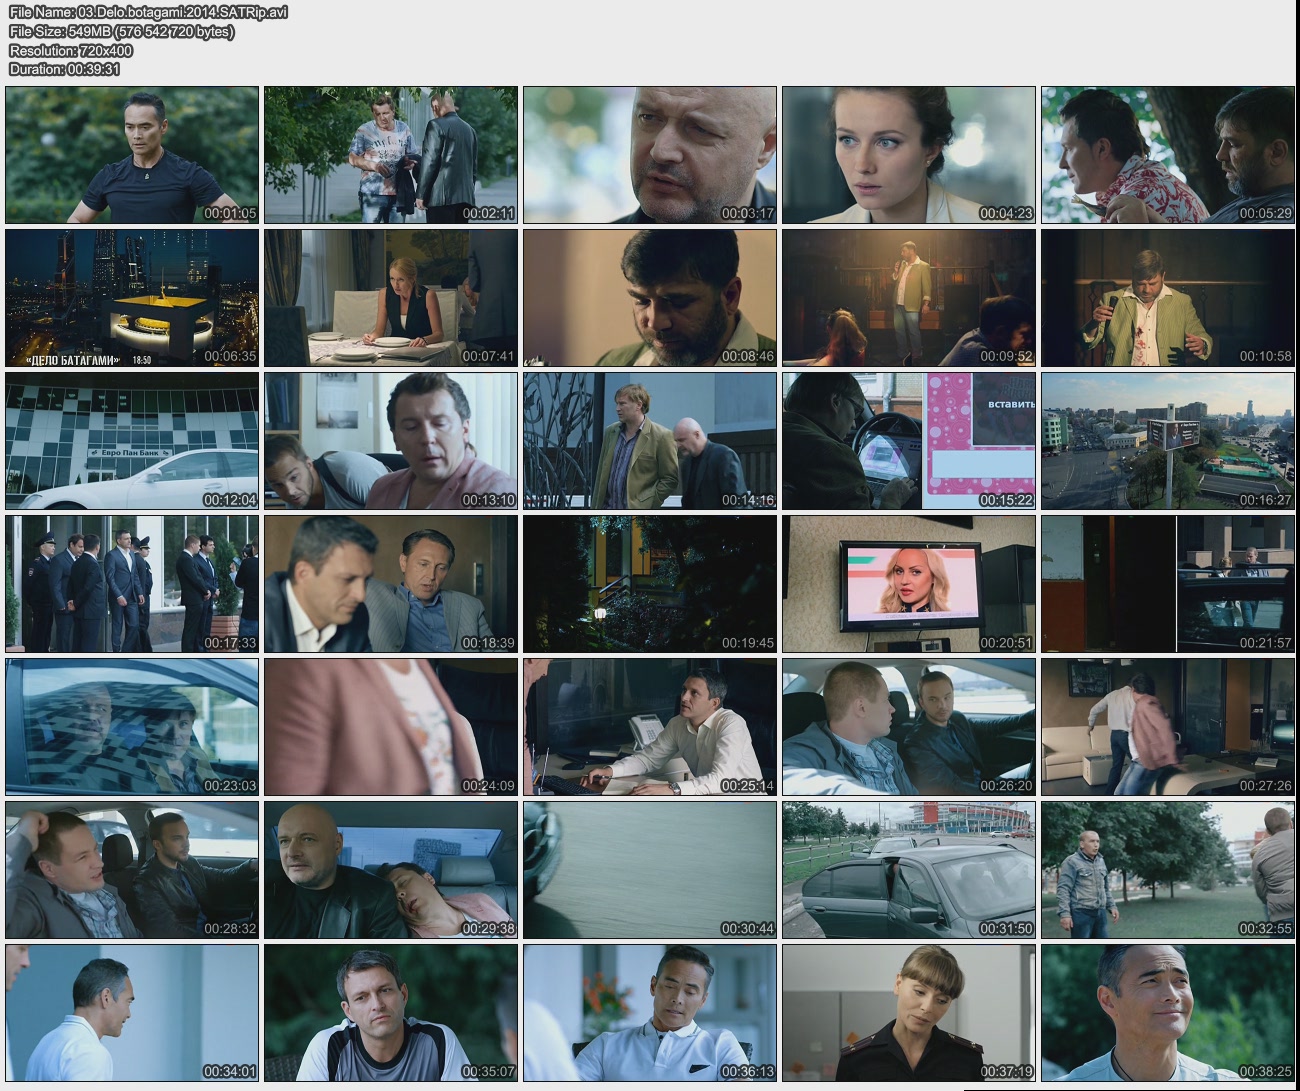Open the frame showing the white car at 00:12:04
This screenshot has height=1091, width=1300.
(x=132, y=441)
